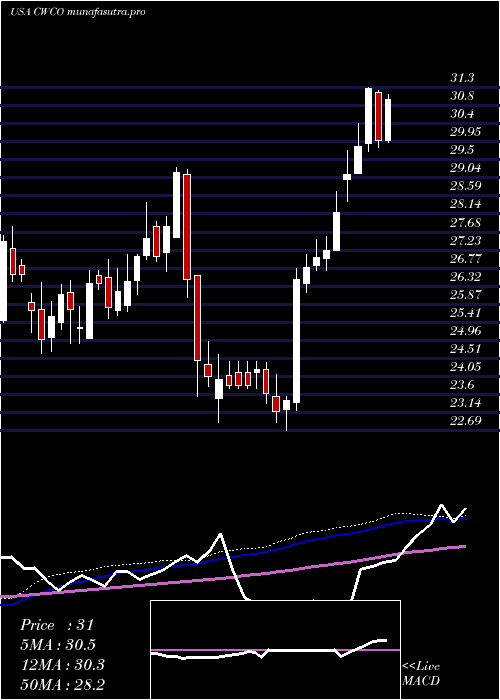Click the 29.04 price axis label
The image size is (500, 700).
point(465,168)
